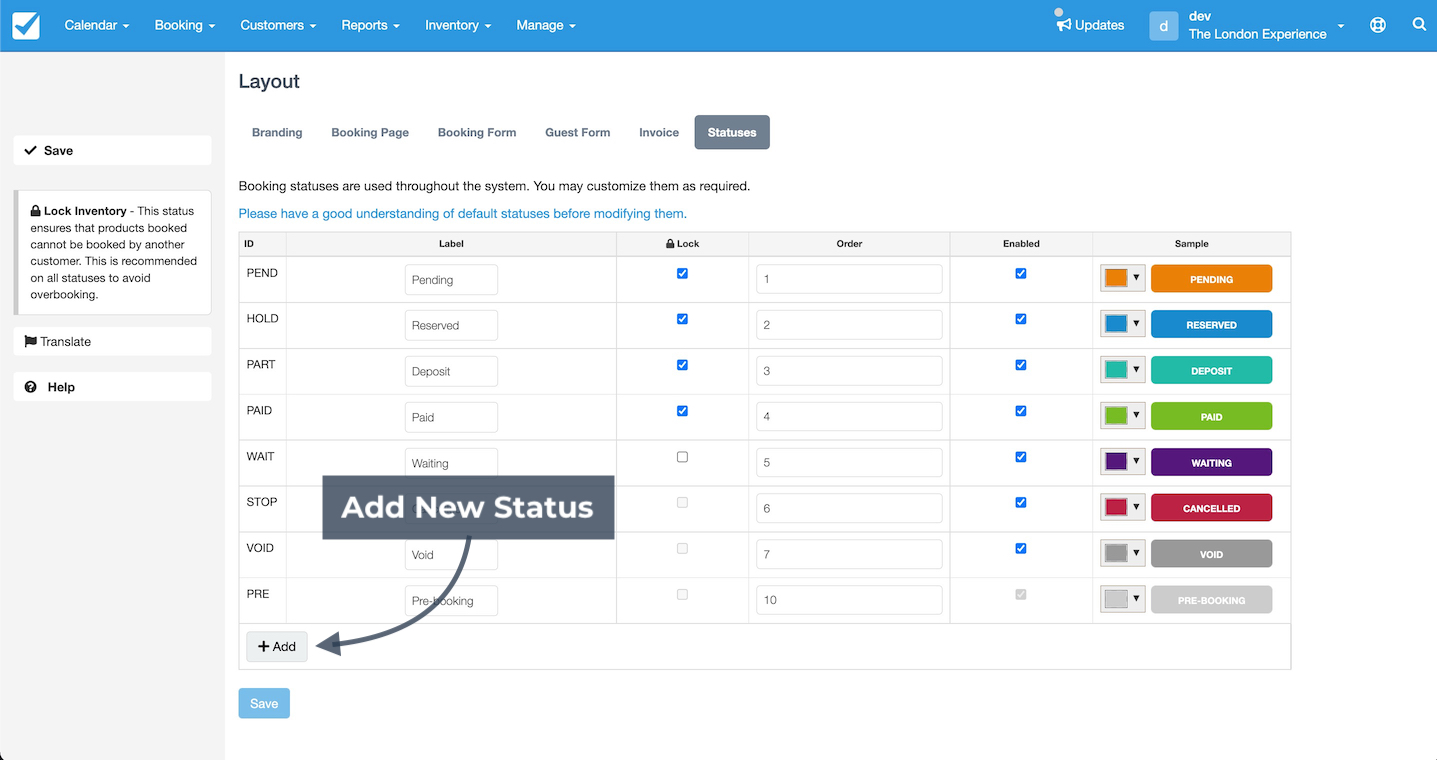The width and height of the screenshot is (1437, 760).
Task: Switch to the Branding tab
Action: coord(277,132)
